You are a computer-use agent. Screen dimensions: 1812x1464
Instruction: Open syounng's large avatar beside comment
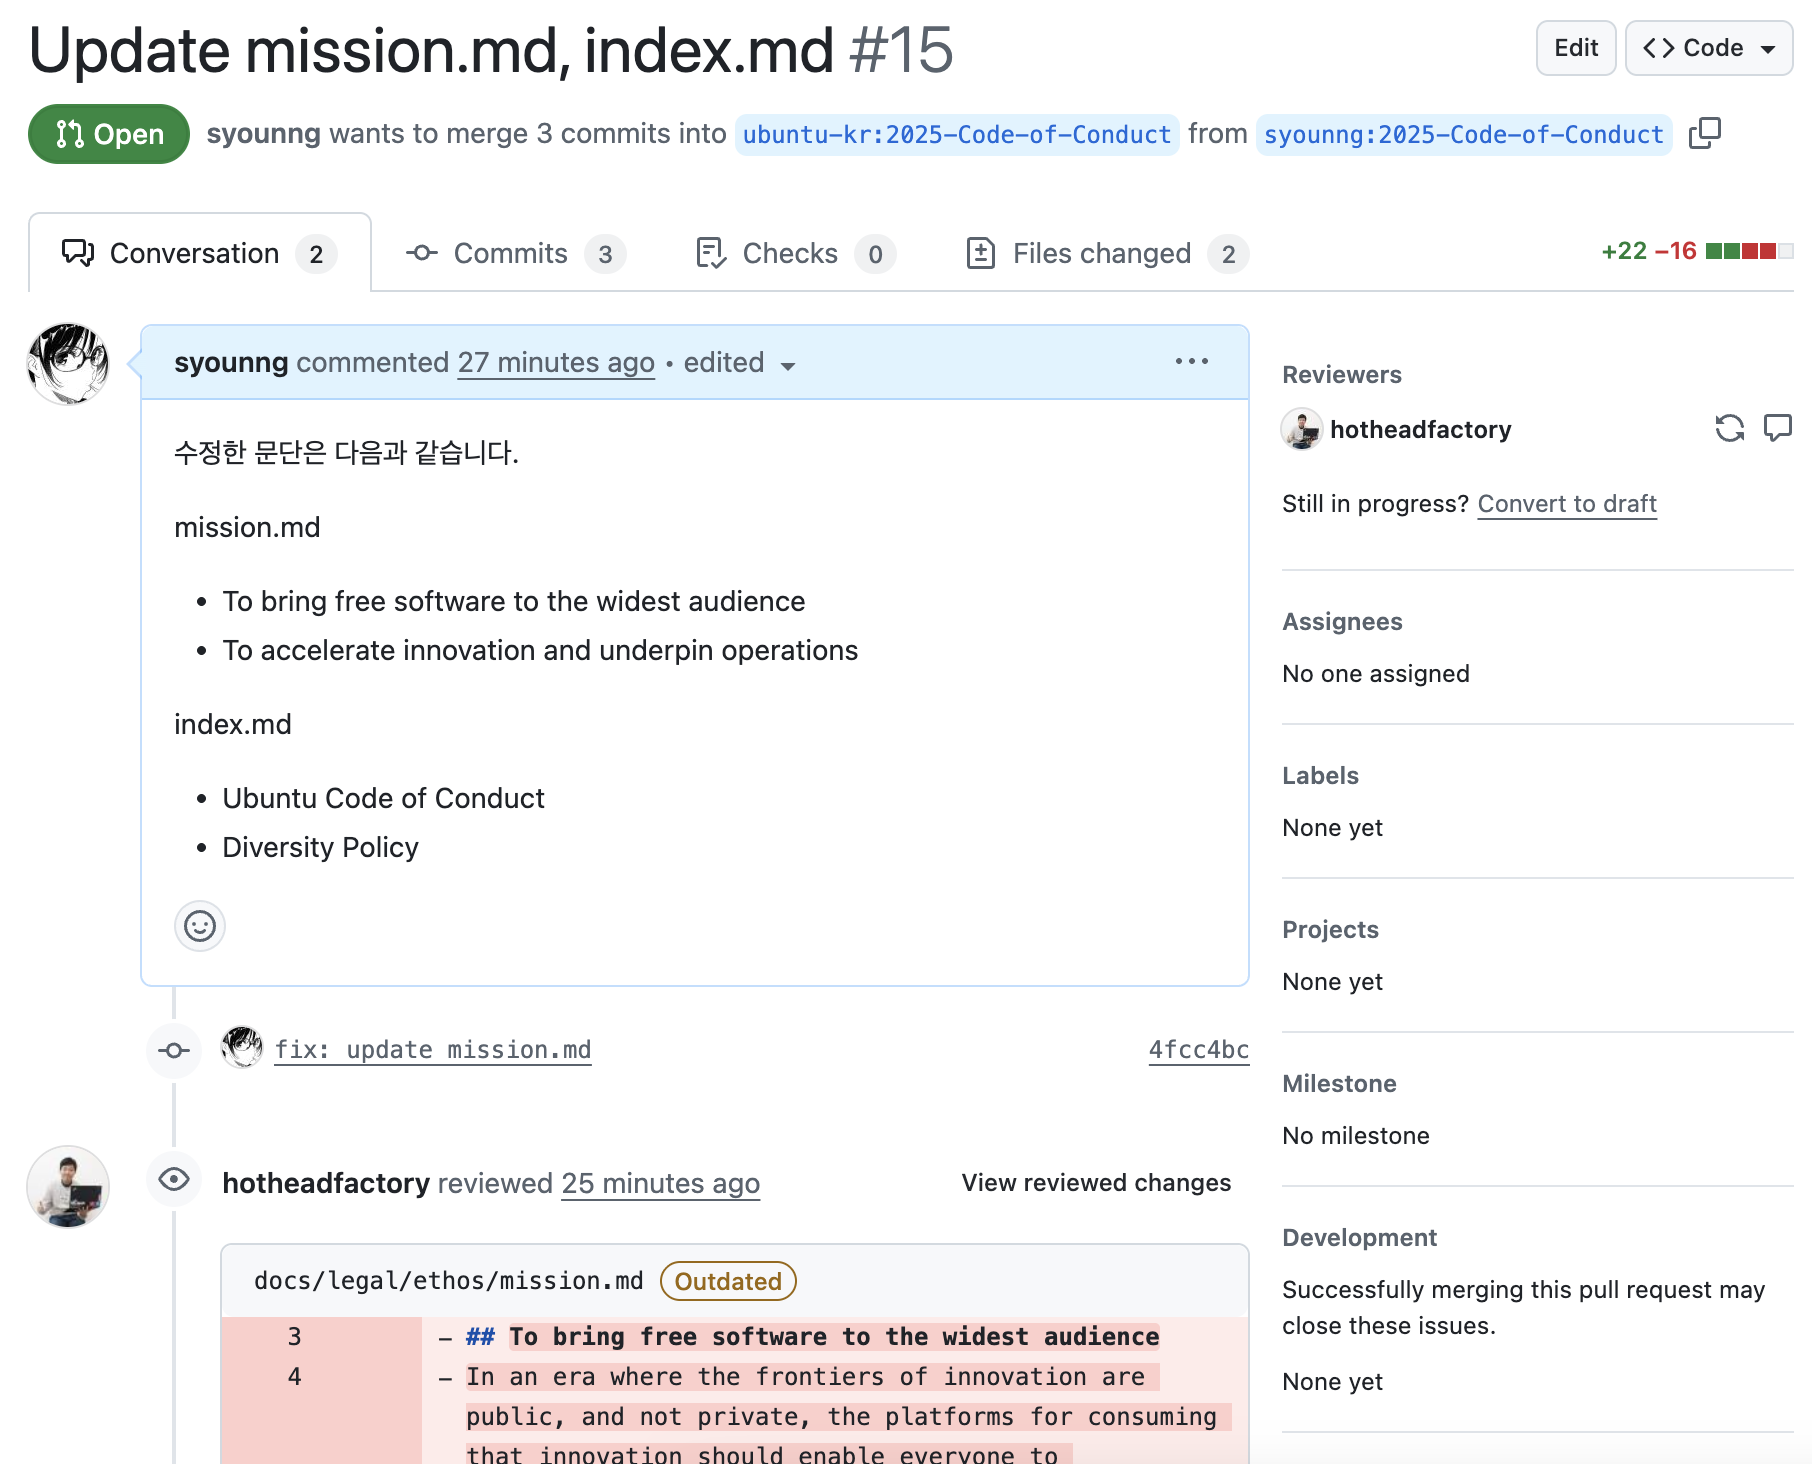(x=68, y=364)
